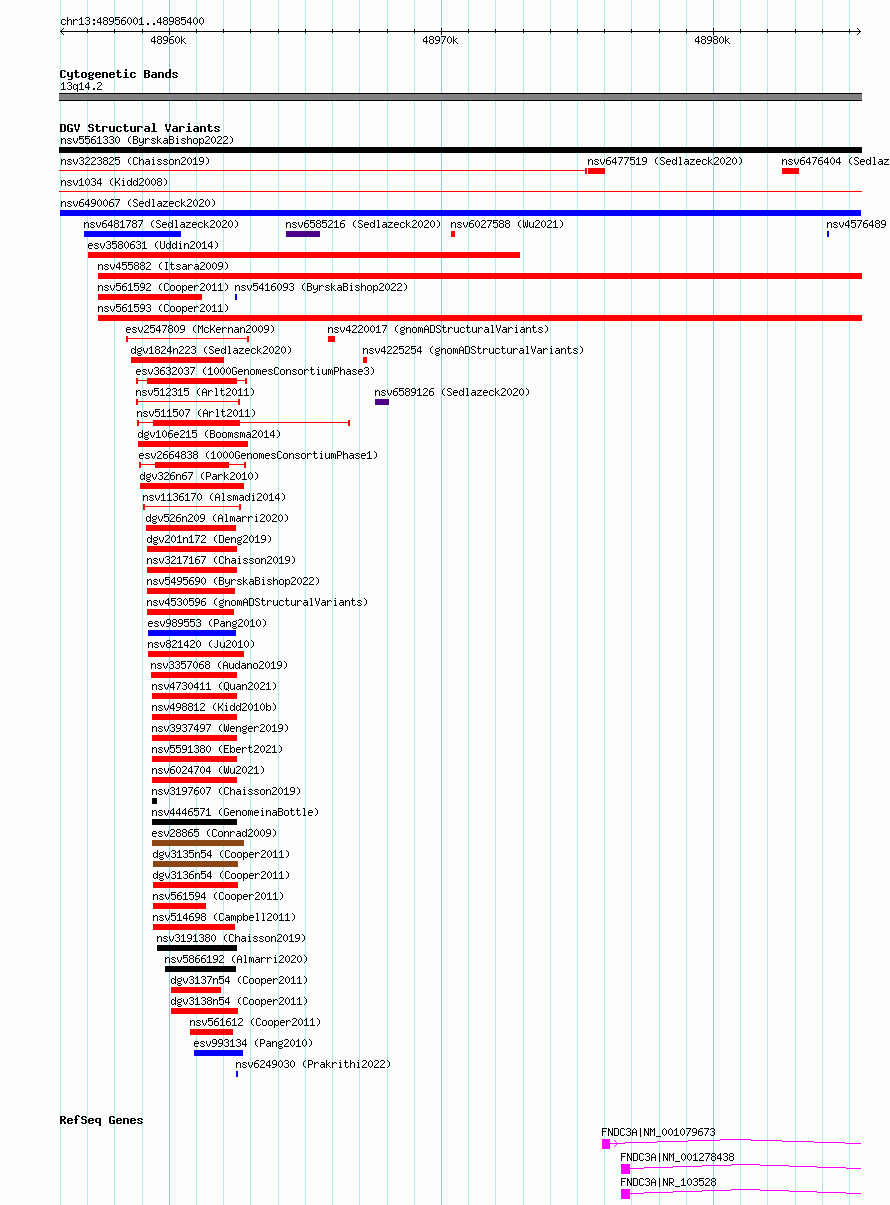
Task: Select the nsv3223825 (Chaisson2019) variant label
Action: pos(135,161)
